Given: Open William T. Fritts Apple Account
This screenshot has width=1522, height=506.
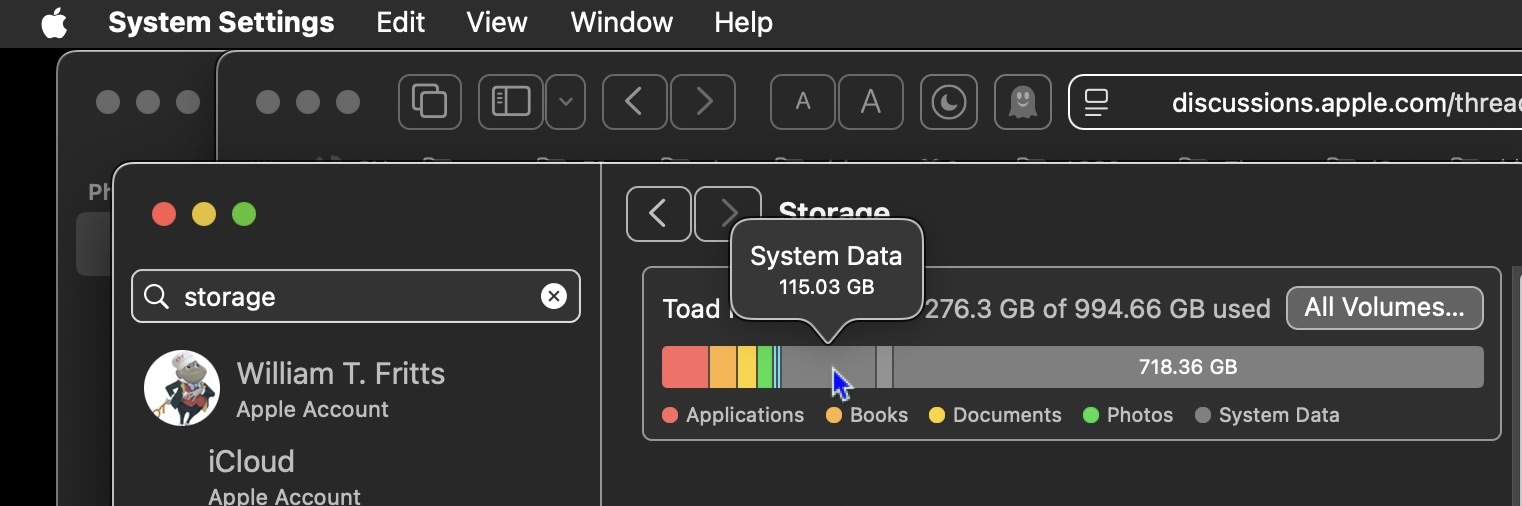Looking at the screenshot, I should click(x=340, y=389).
